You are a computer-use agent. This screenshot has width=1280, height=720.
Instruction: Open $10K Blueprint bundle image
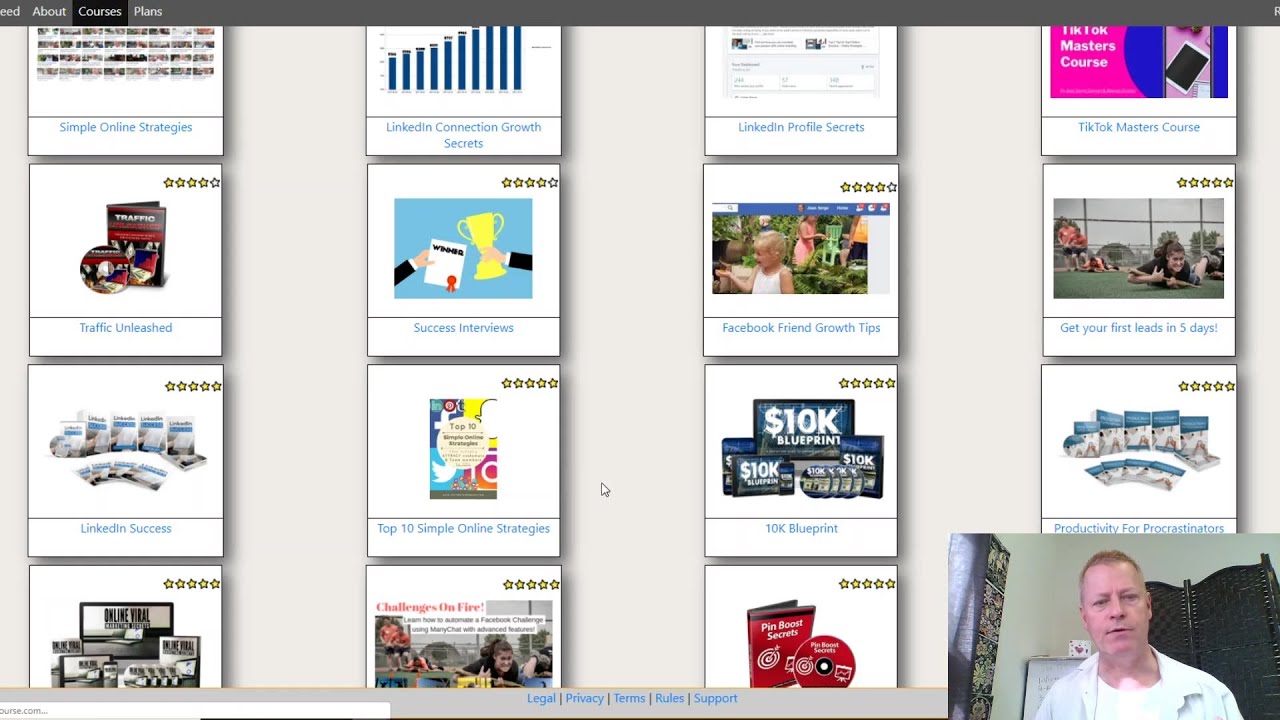coord(801,449)
